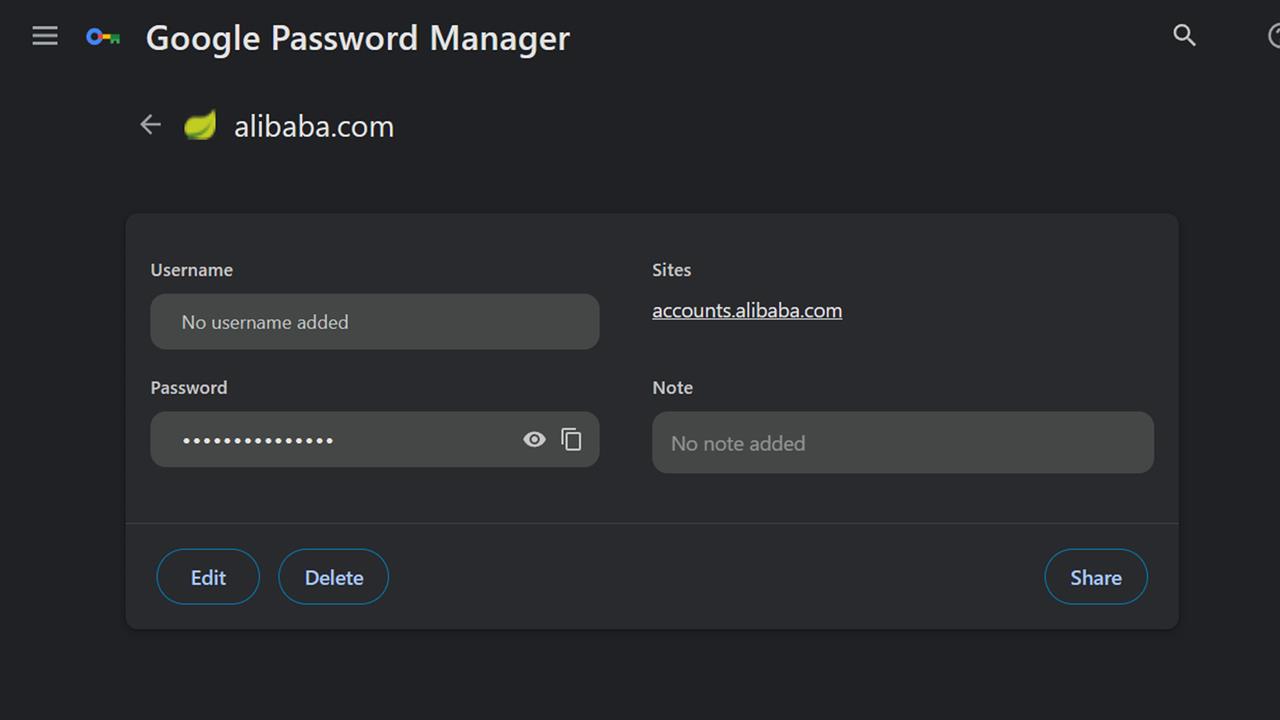
Task: Open the hamburger main menu
Action: (45, 36)
